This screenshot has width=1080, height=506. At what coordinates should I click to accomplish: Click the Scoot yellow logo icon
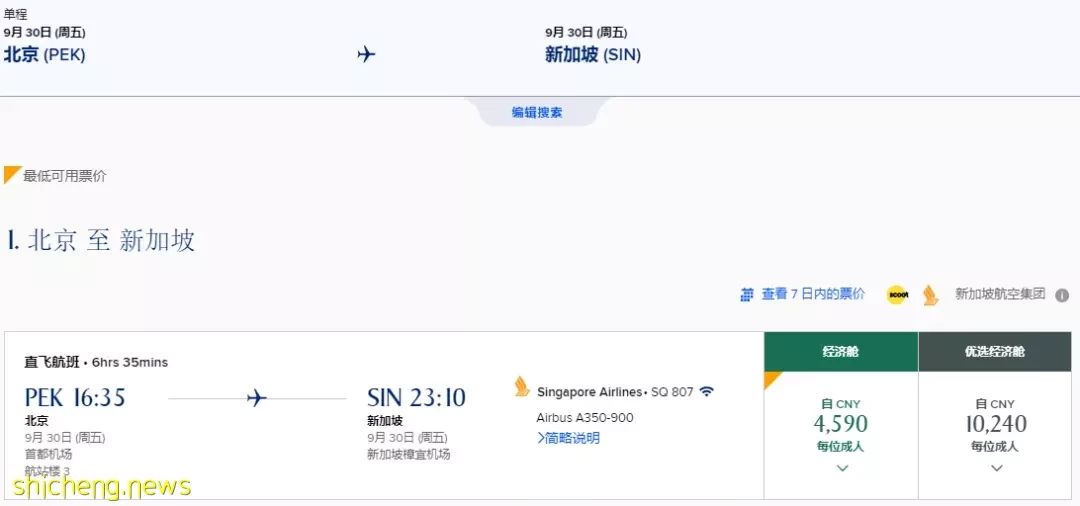897,295
